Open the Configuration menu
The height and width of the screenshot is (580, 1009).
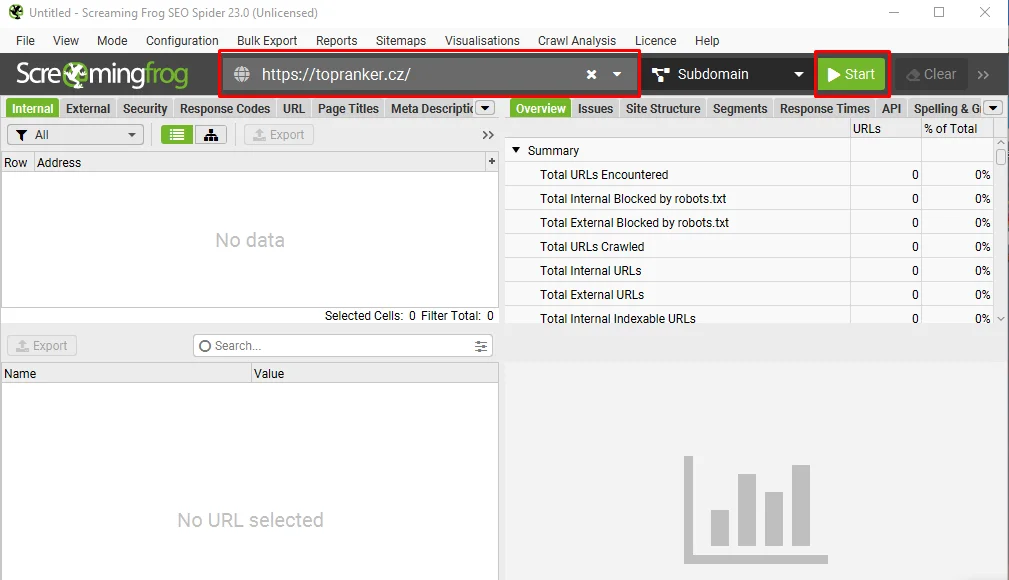coord(182,41)
